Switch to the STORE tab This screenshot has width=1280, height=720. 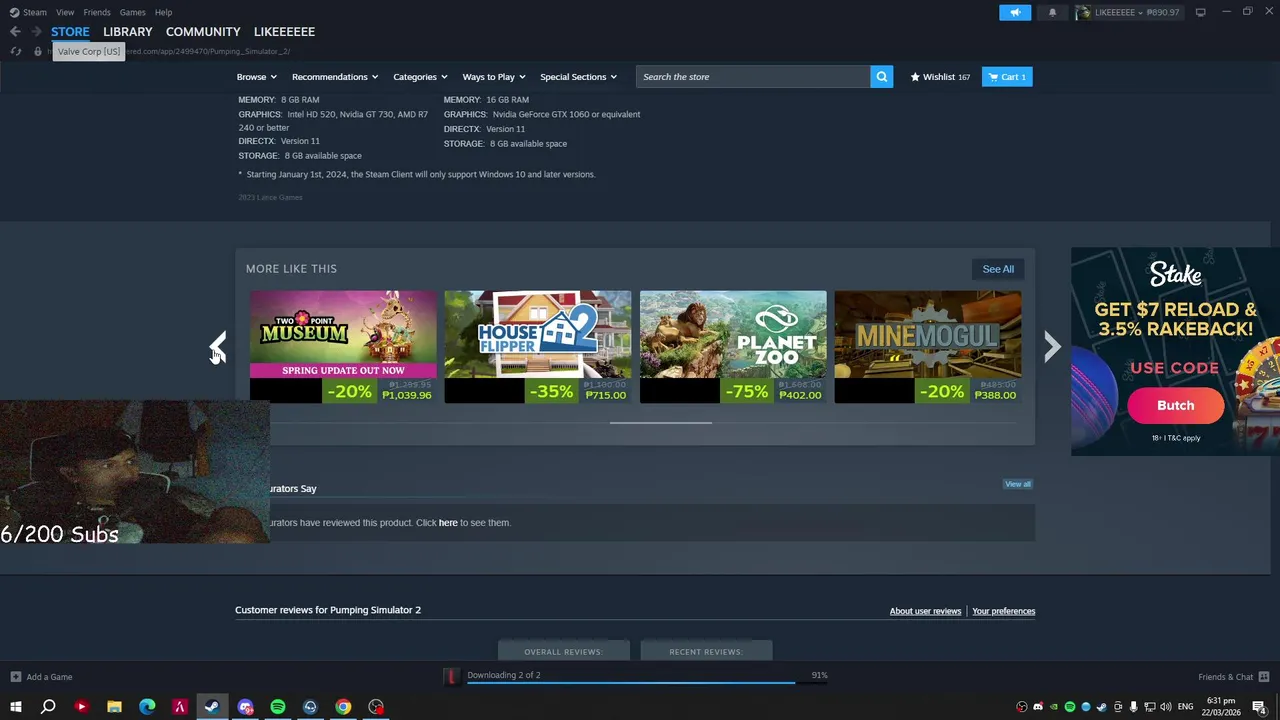(x=70, y=32)
